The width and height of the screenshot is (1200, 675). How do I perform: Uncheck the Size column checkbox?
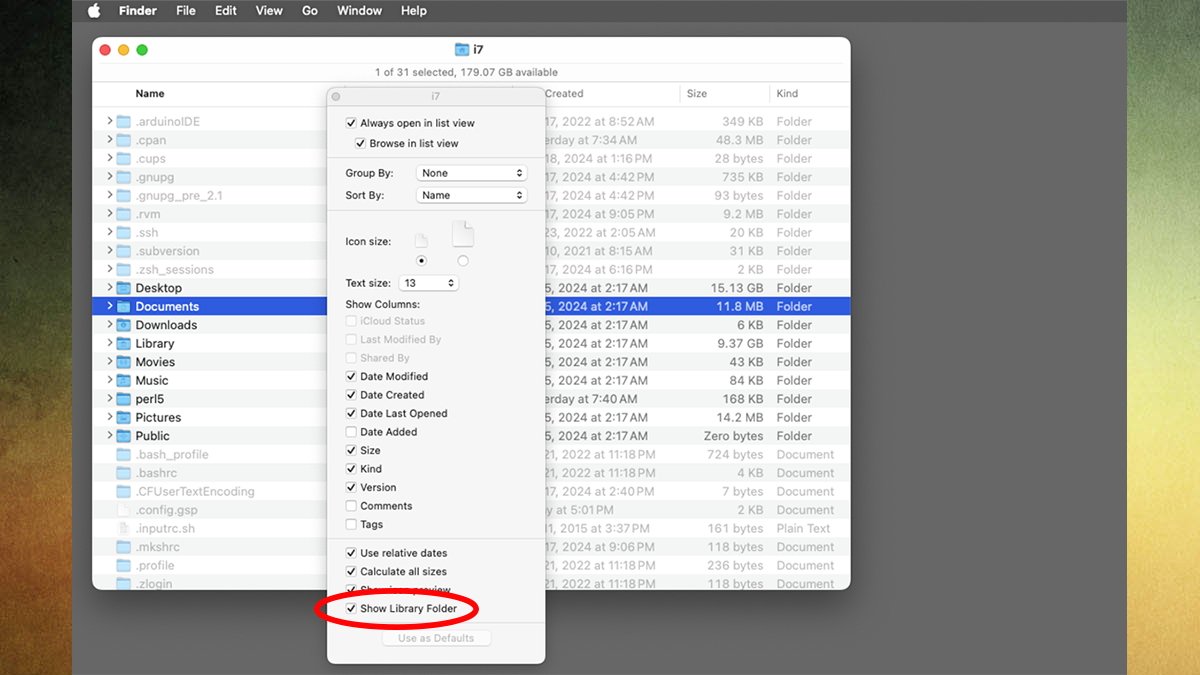click(x=351, y=451)
